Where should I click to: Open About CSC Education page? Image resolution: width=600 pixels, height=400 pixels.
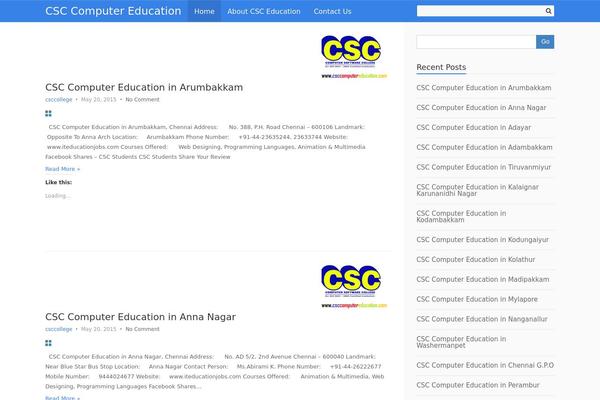click(264, 11)
